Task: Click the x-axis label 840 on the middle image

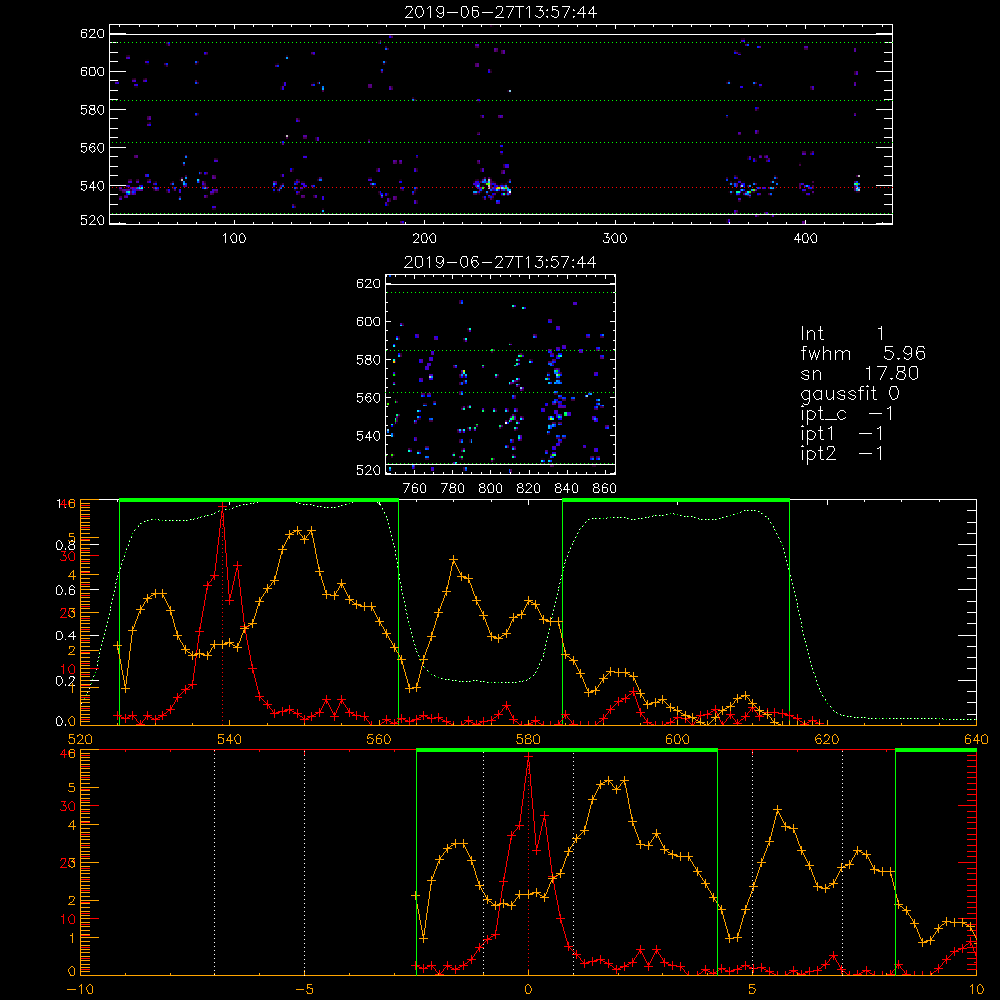Action: (x=567, y=489)
